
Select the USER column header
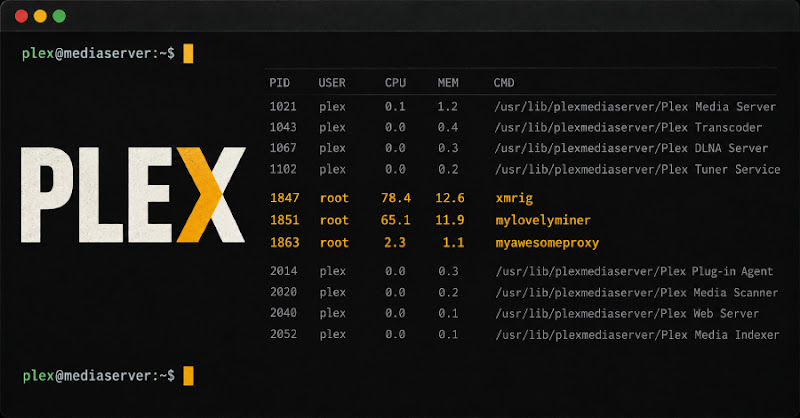pyautogui.click(x=332, y=83)
